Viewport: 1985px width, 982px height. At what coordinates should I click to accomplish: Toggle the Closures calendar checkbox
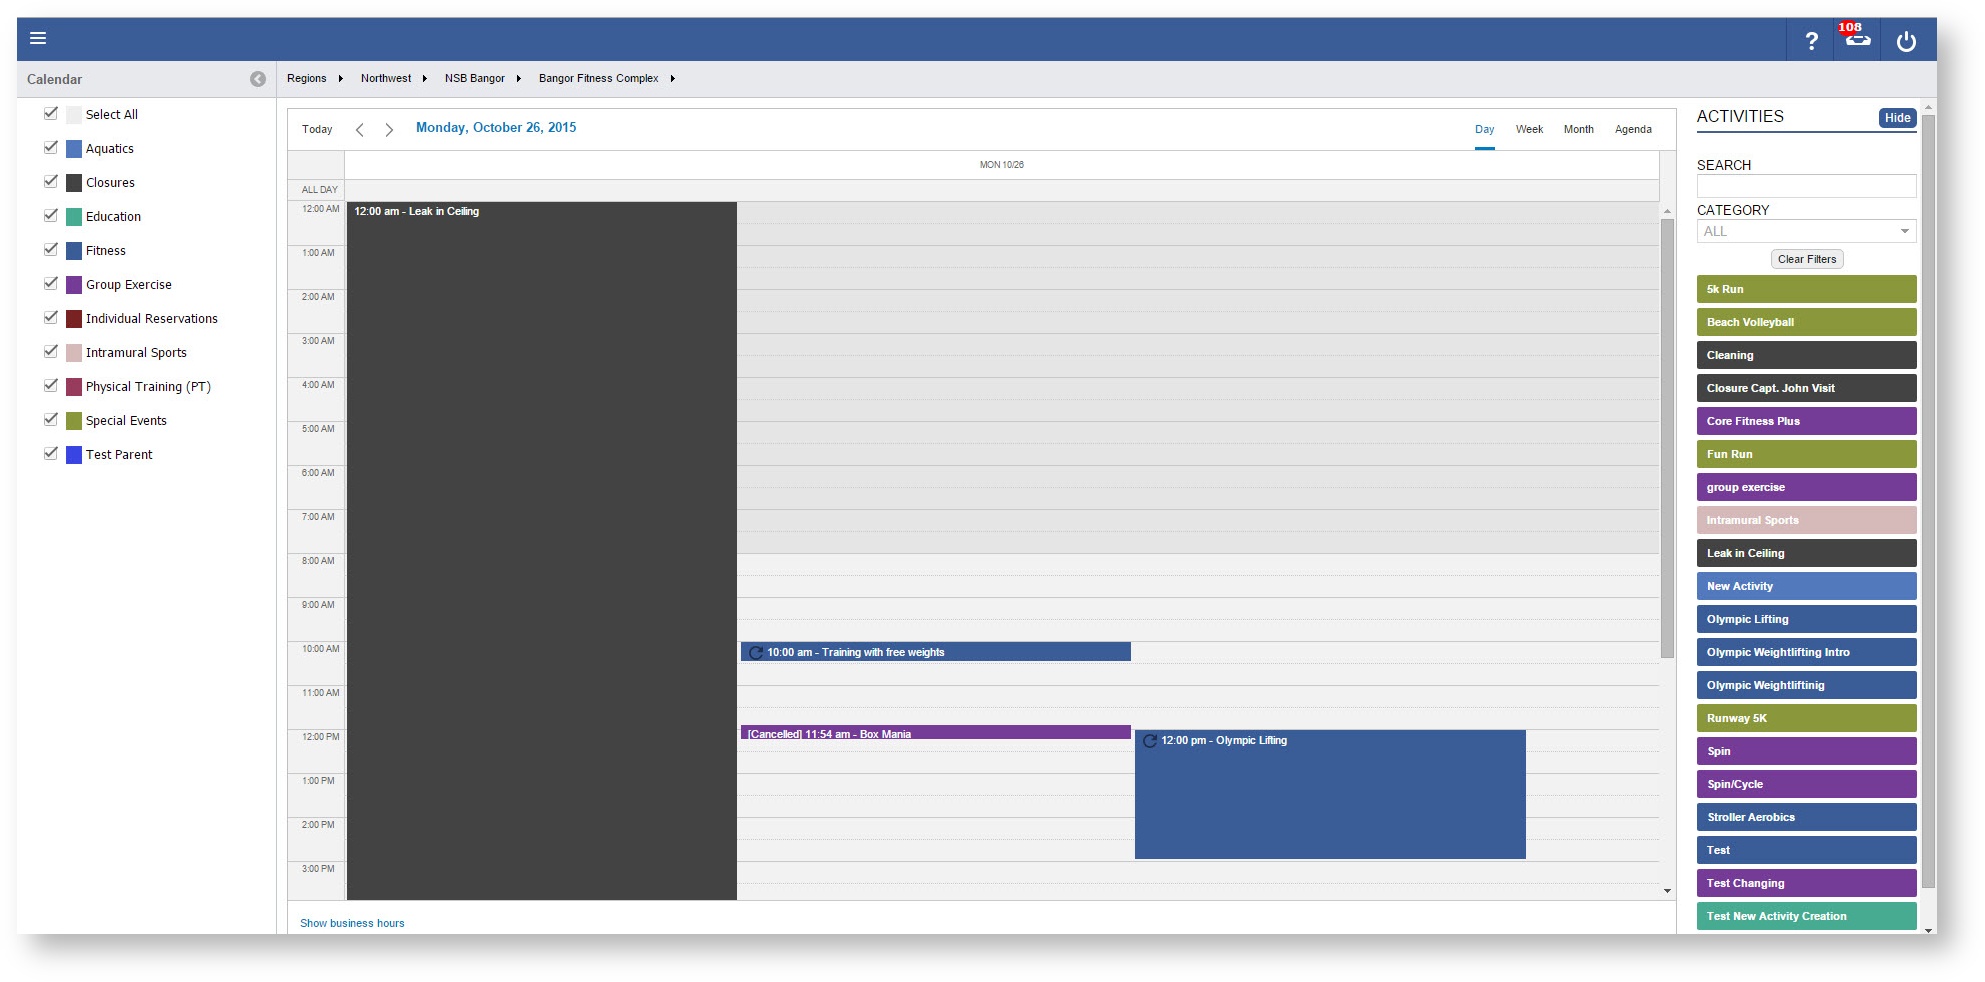51,182
